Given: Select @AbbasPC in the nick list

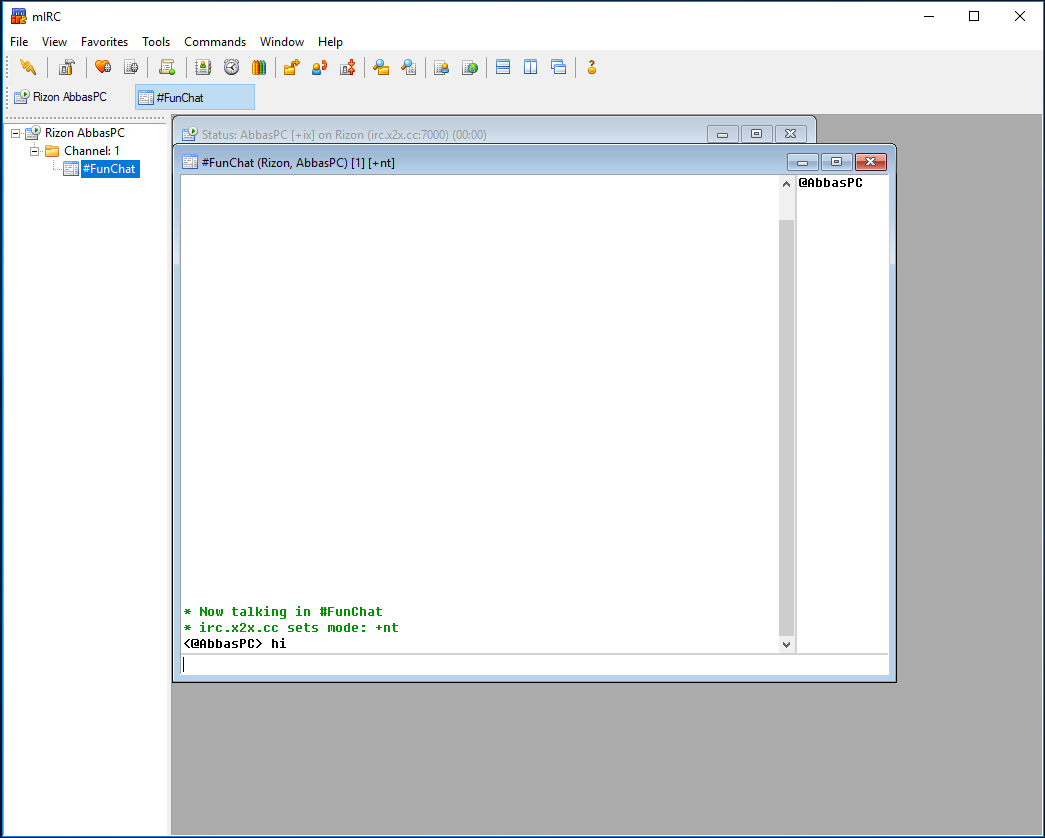Looking at the screenshot, I should click(x=830, y=183).
